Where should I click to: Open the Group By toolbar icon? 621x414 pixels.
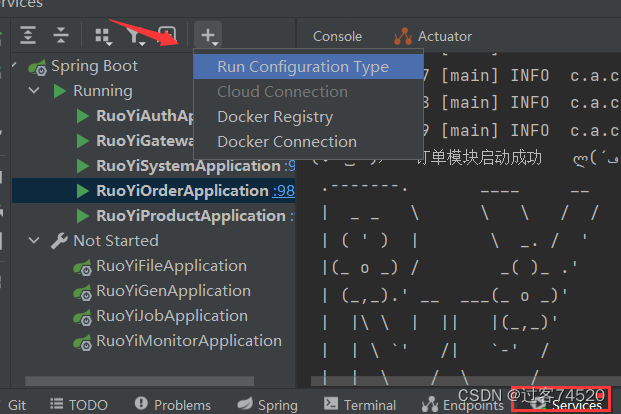[x=103, y=36]
